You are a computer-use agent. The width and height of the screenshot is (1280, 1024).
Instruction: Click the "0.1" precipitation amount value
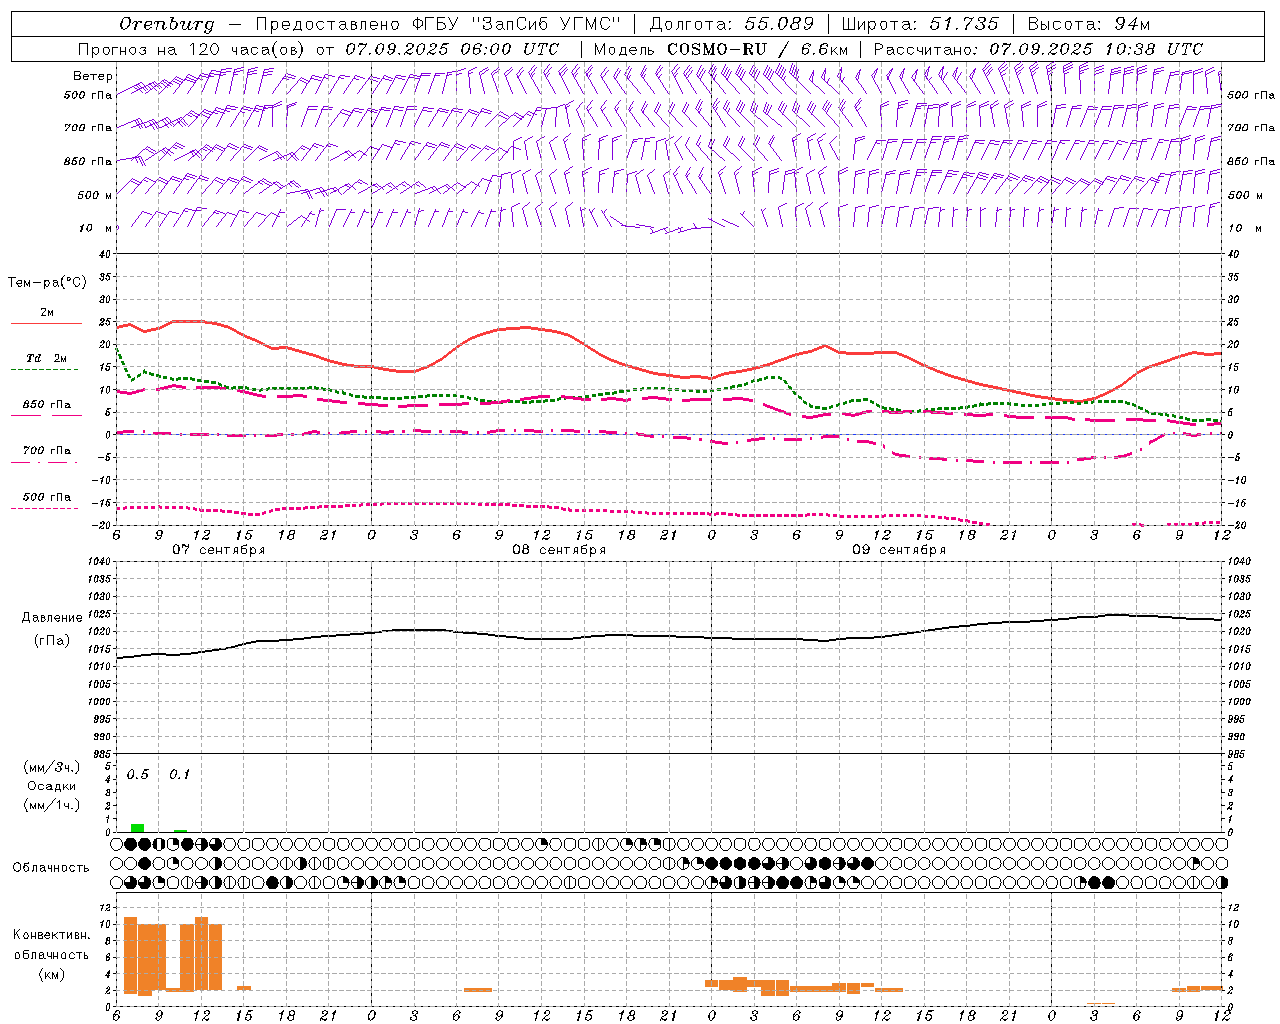[x=179, y=775]
